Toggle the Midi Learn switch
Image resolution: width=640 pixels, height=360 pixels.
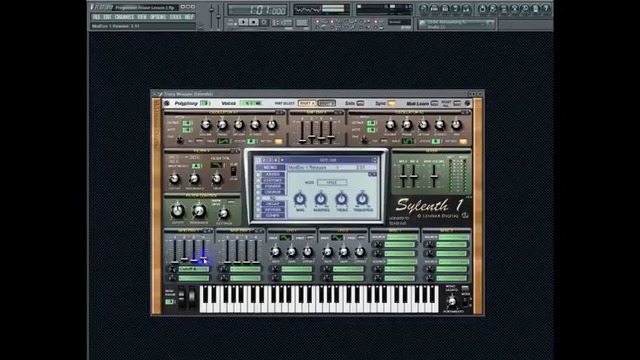[x=435, y=103]
